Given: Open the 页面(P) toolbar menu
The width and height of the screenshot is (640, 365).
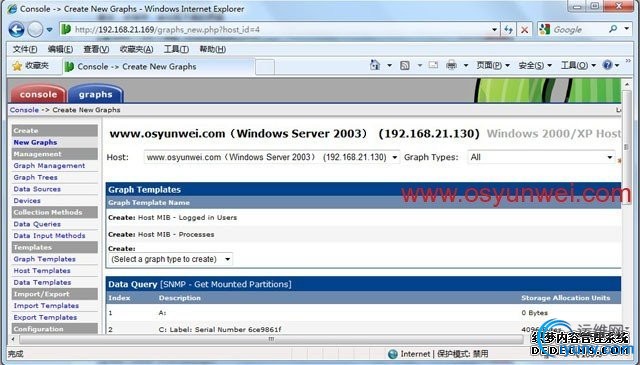Looking at the screenshot, I should (x=493, y=65).
